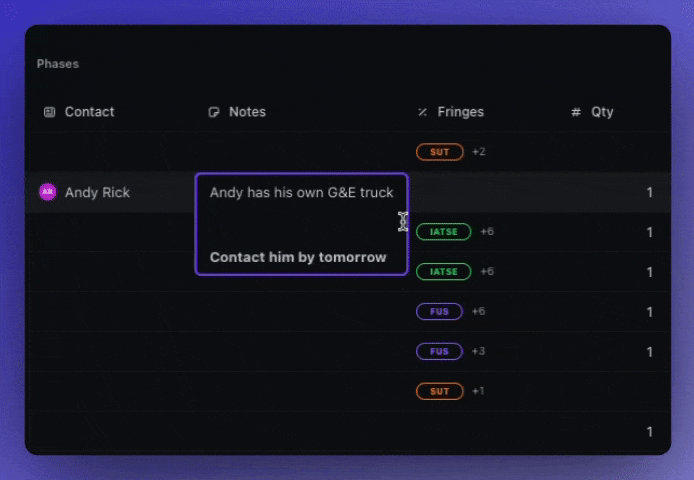Click the percent icon beside Fringes

[x=422, y=112]
